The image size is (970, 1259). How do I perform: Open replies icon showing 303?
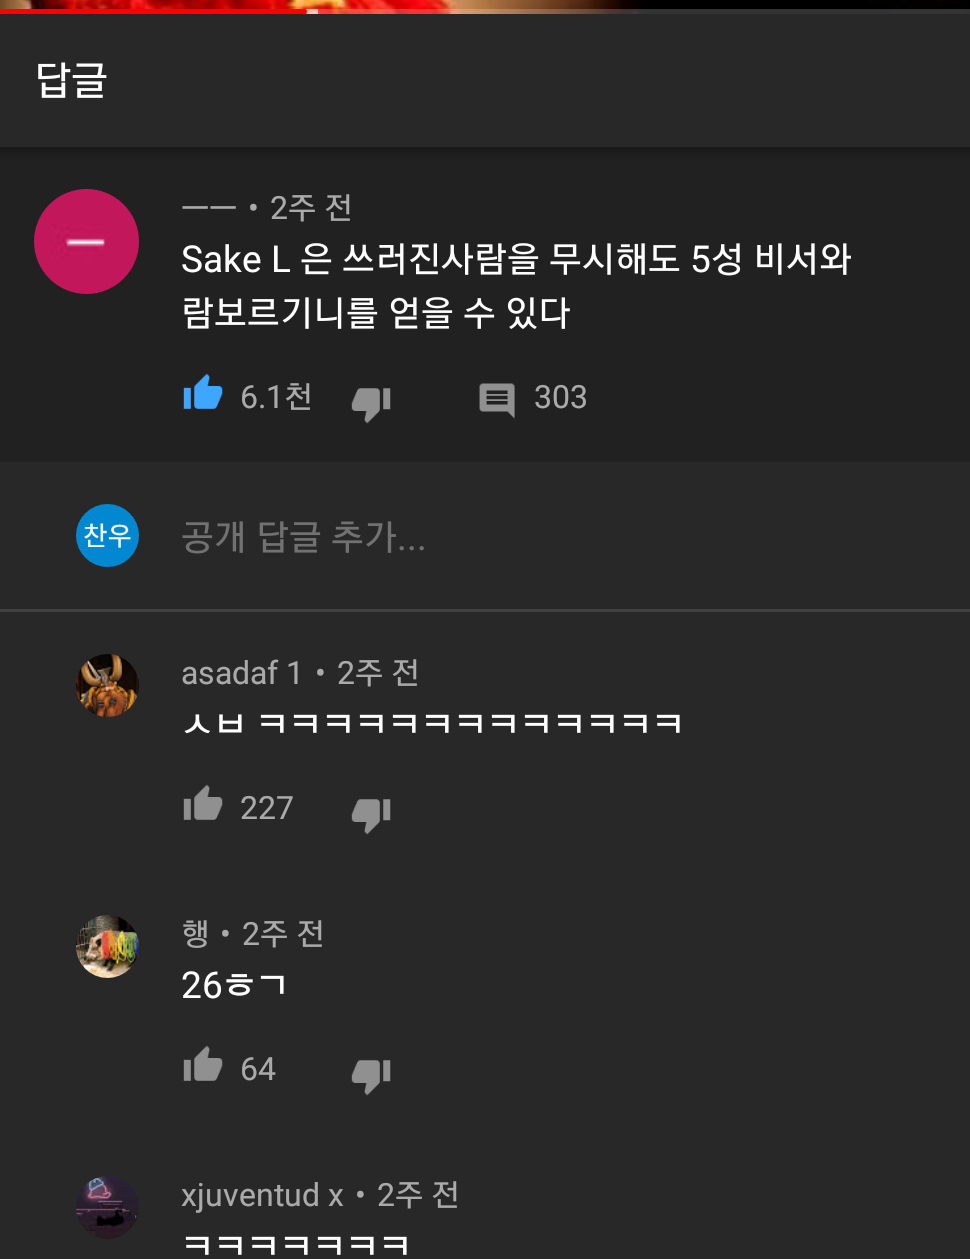tap(497, 399)
